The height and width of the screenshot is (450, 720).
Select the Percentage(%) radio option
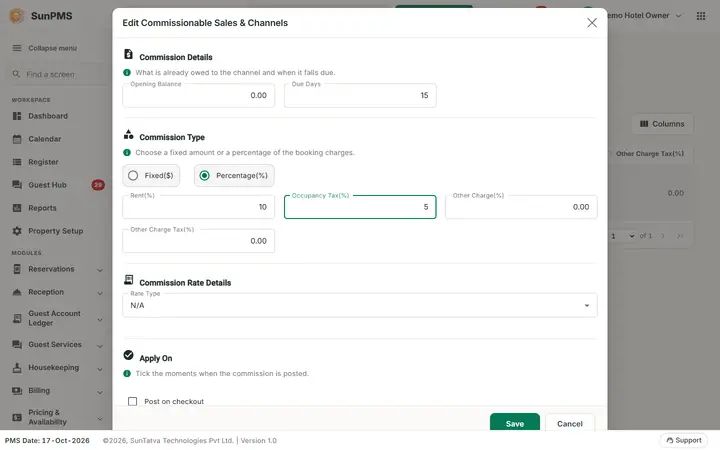[x=234, y=175]
